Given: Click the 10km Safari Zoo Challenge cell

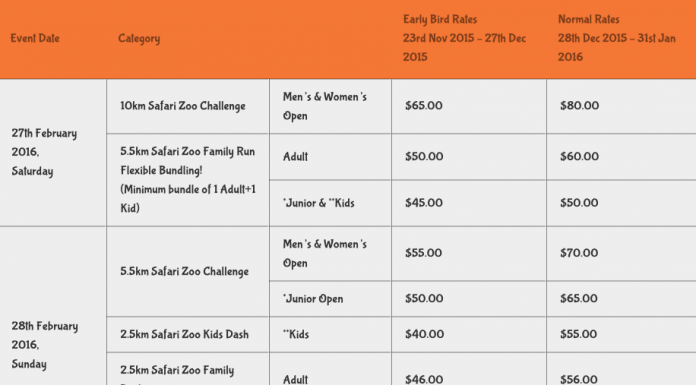Looking at the screenshot, I should (x=188, y=106).
